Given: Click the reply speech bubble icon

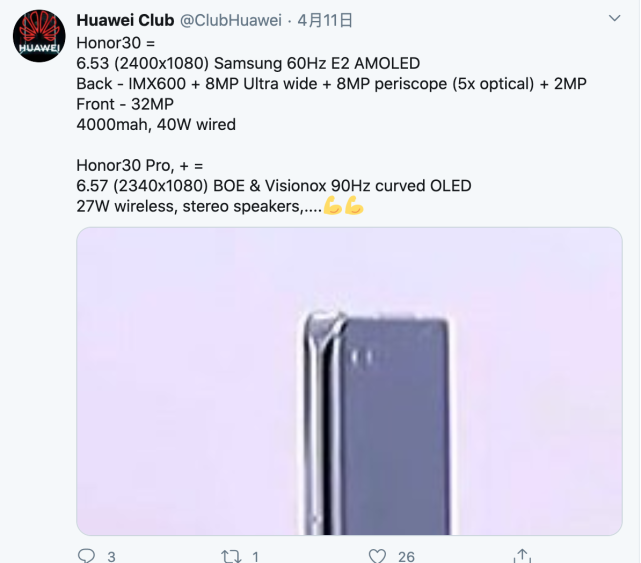Looking at the screenshot, I should pos(86,556).
